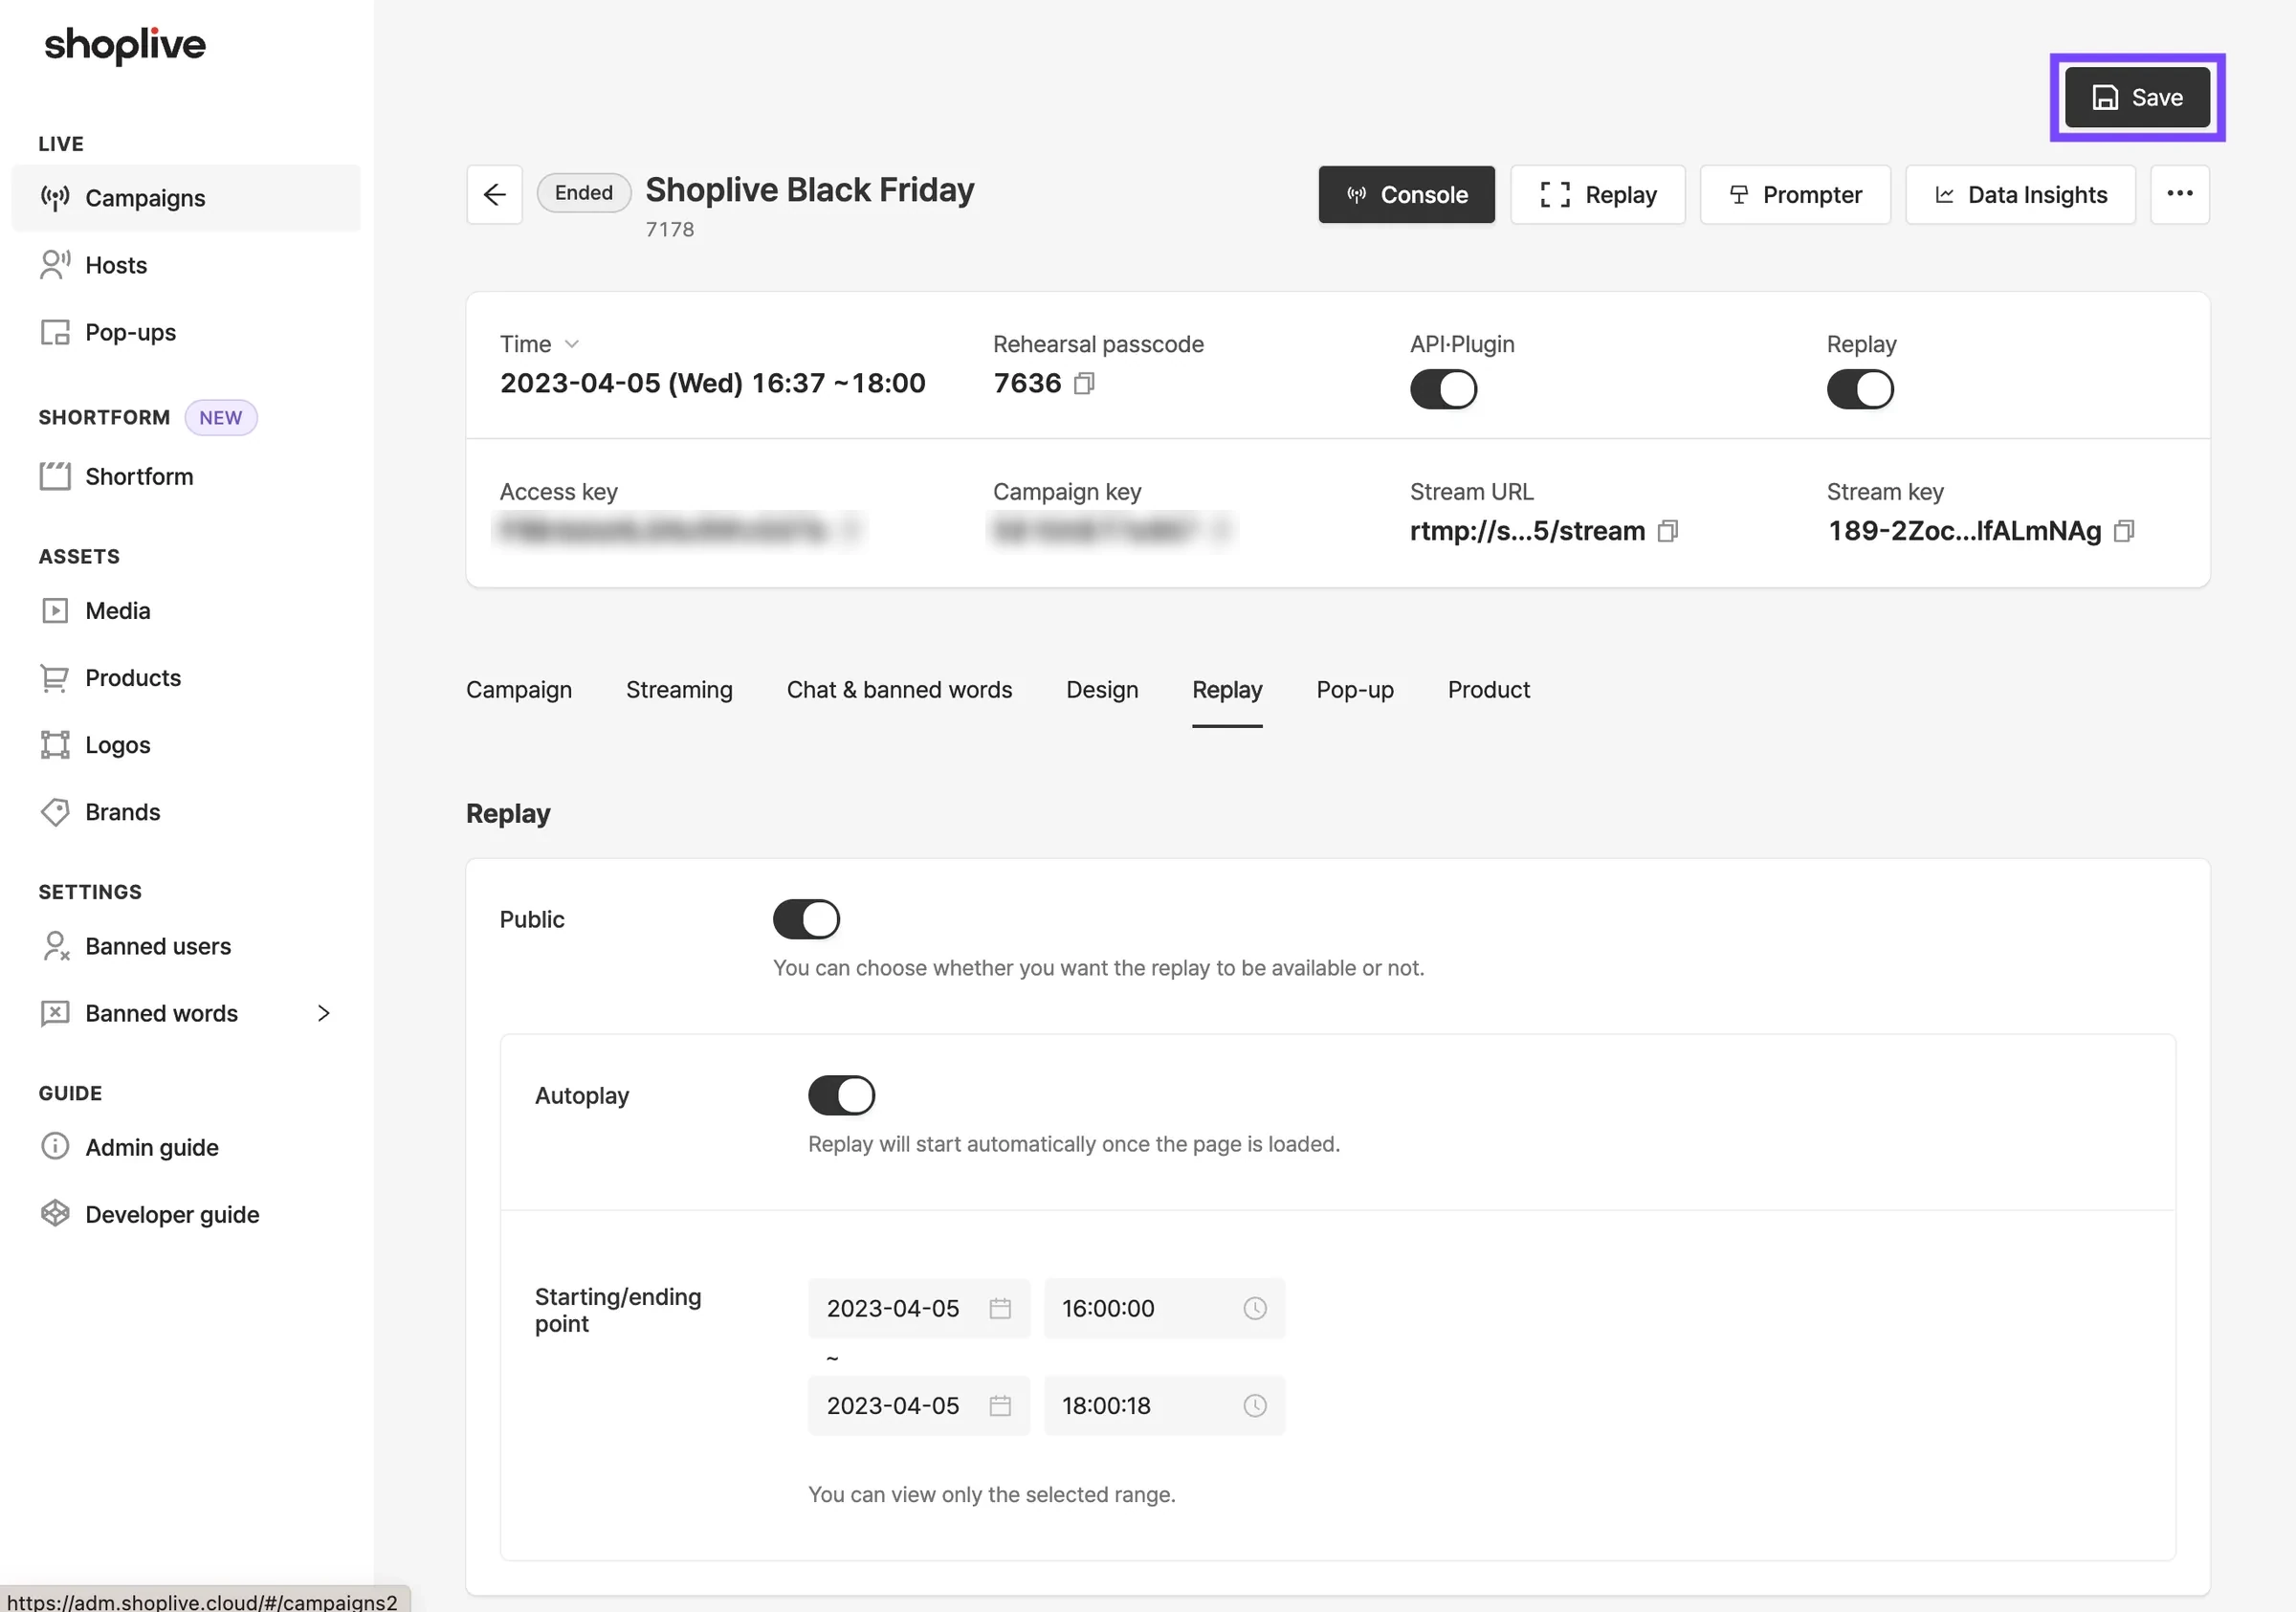Turn off the Public replay toggle
This screenshot has height=1612, width=2296.
806,919
